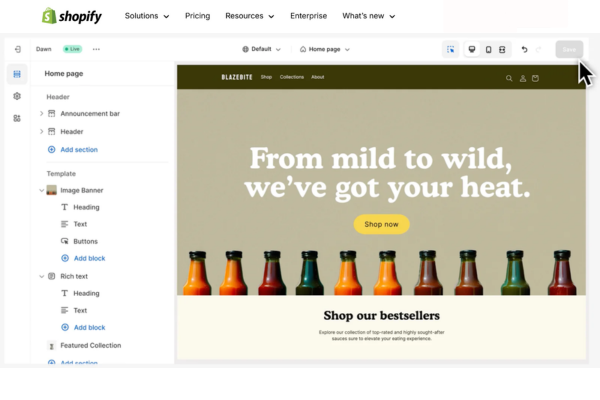Open the app embeds icon
This screenshot has height=400, width=600.
coord(17,118)
